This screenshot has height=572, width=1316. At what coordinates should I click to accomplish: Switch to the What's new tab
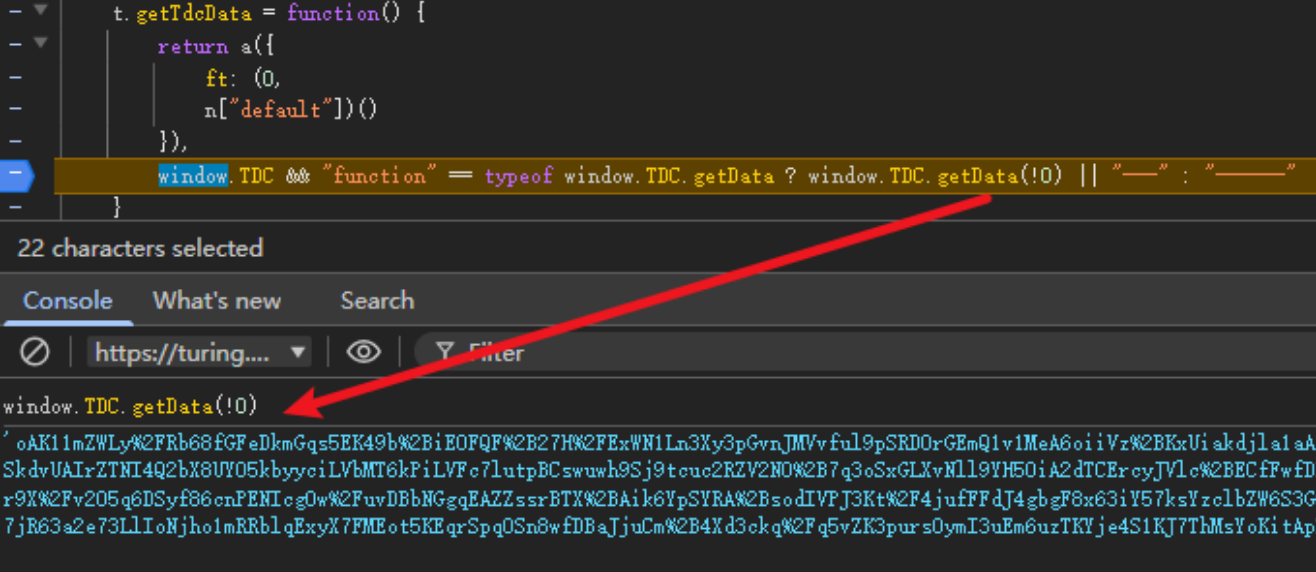pos(217,300)
